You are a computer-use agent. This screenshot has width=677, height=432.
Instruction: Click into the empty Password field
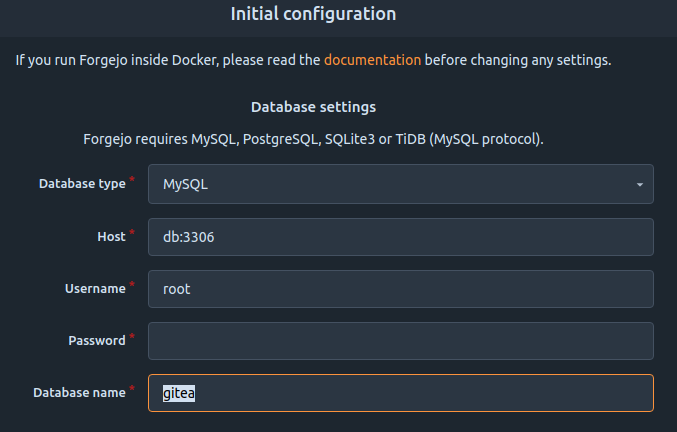pyautogui.click(x=401, y=341)
